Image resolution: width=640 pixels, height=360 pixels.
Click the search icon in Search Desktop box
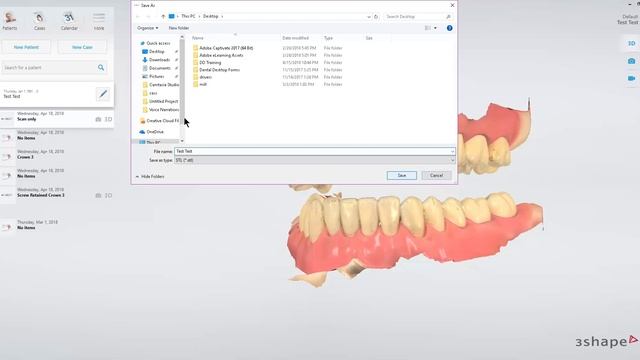[449, 16]
